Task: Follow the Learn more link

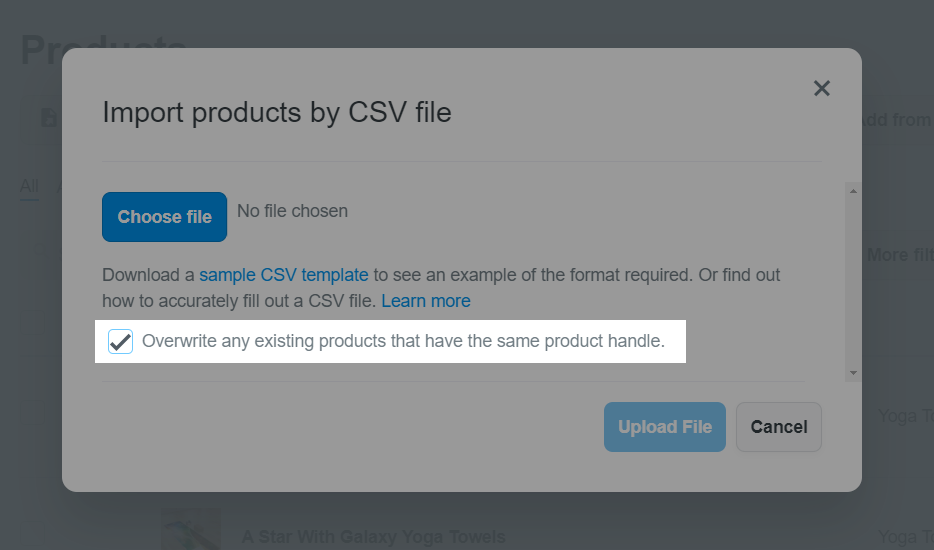Action: (x=426, y=301)
